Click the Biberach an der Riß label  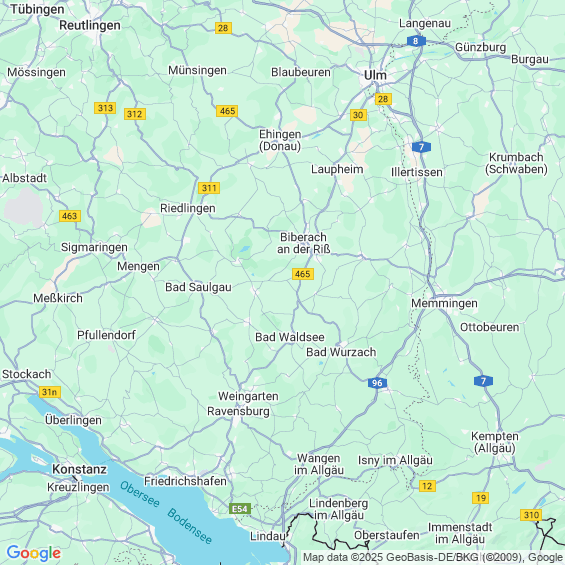(303, 243)
